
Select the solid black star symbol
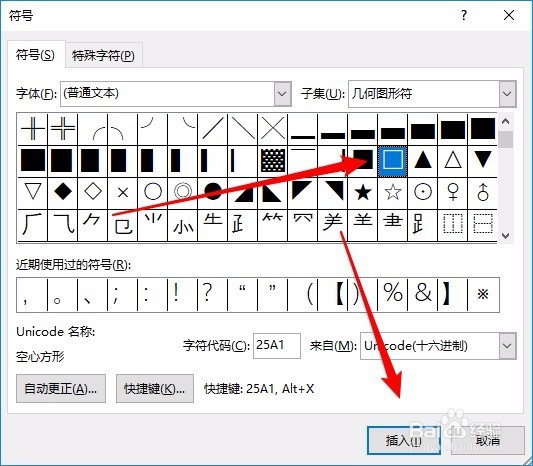pos(363,193)
